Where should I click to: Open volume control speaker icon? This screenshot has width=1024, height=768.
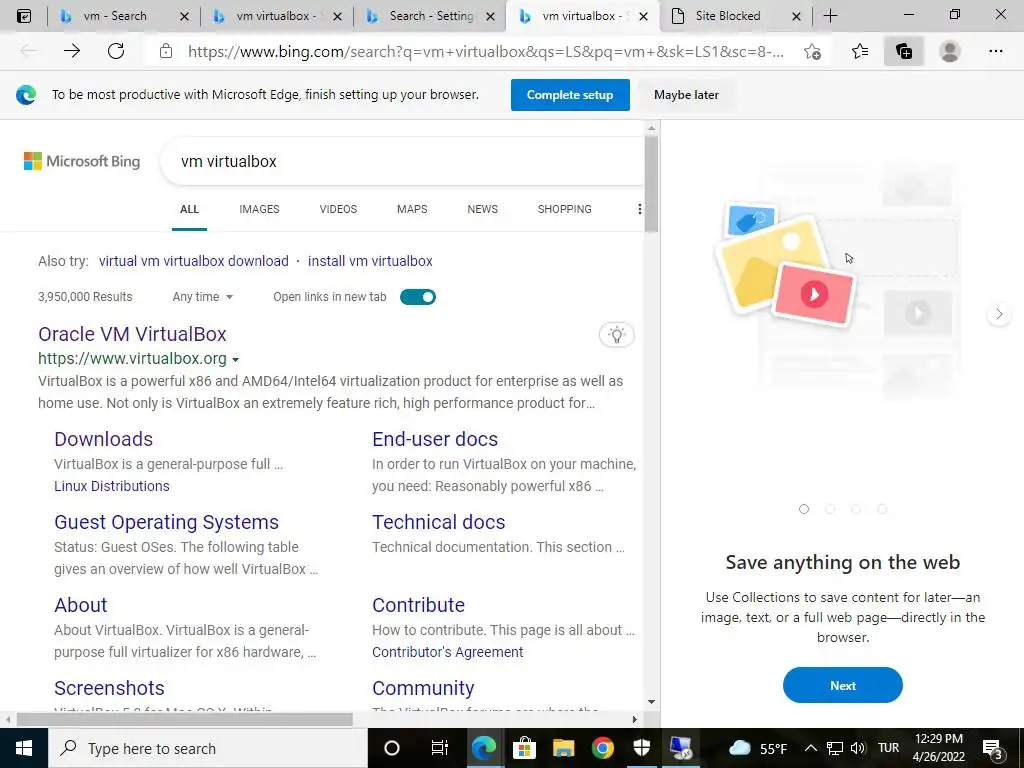click(x=858, y=748)
